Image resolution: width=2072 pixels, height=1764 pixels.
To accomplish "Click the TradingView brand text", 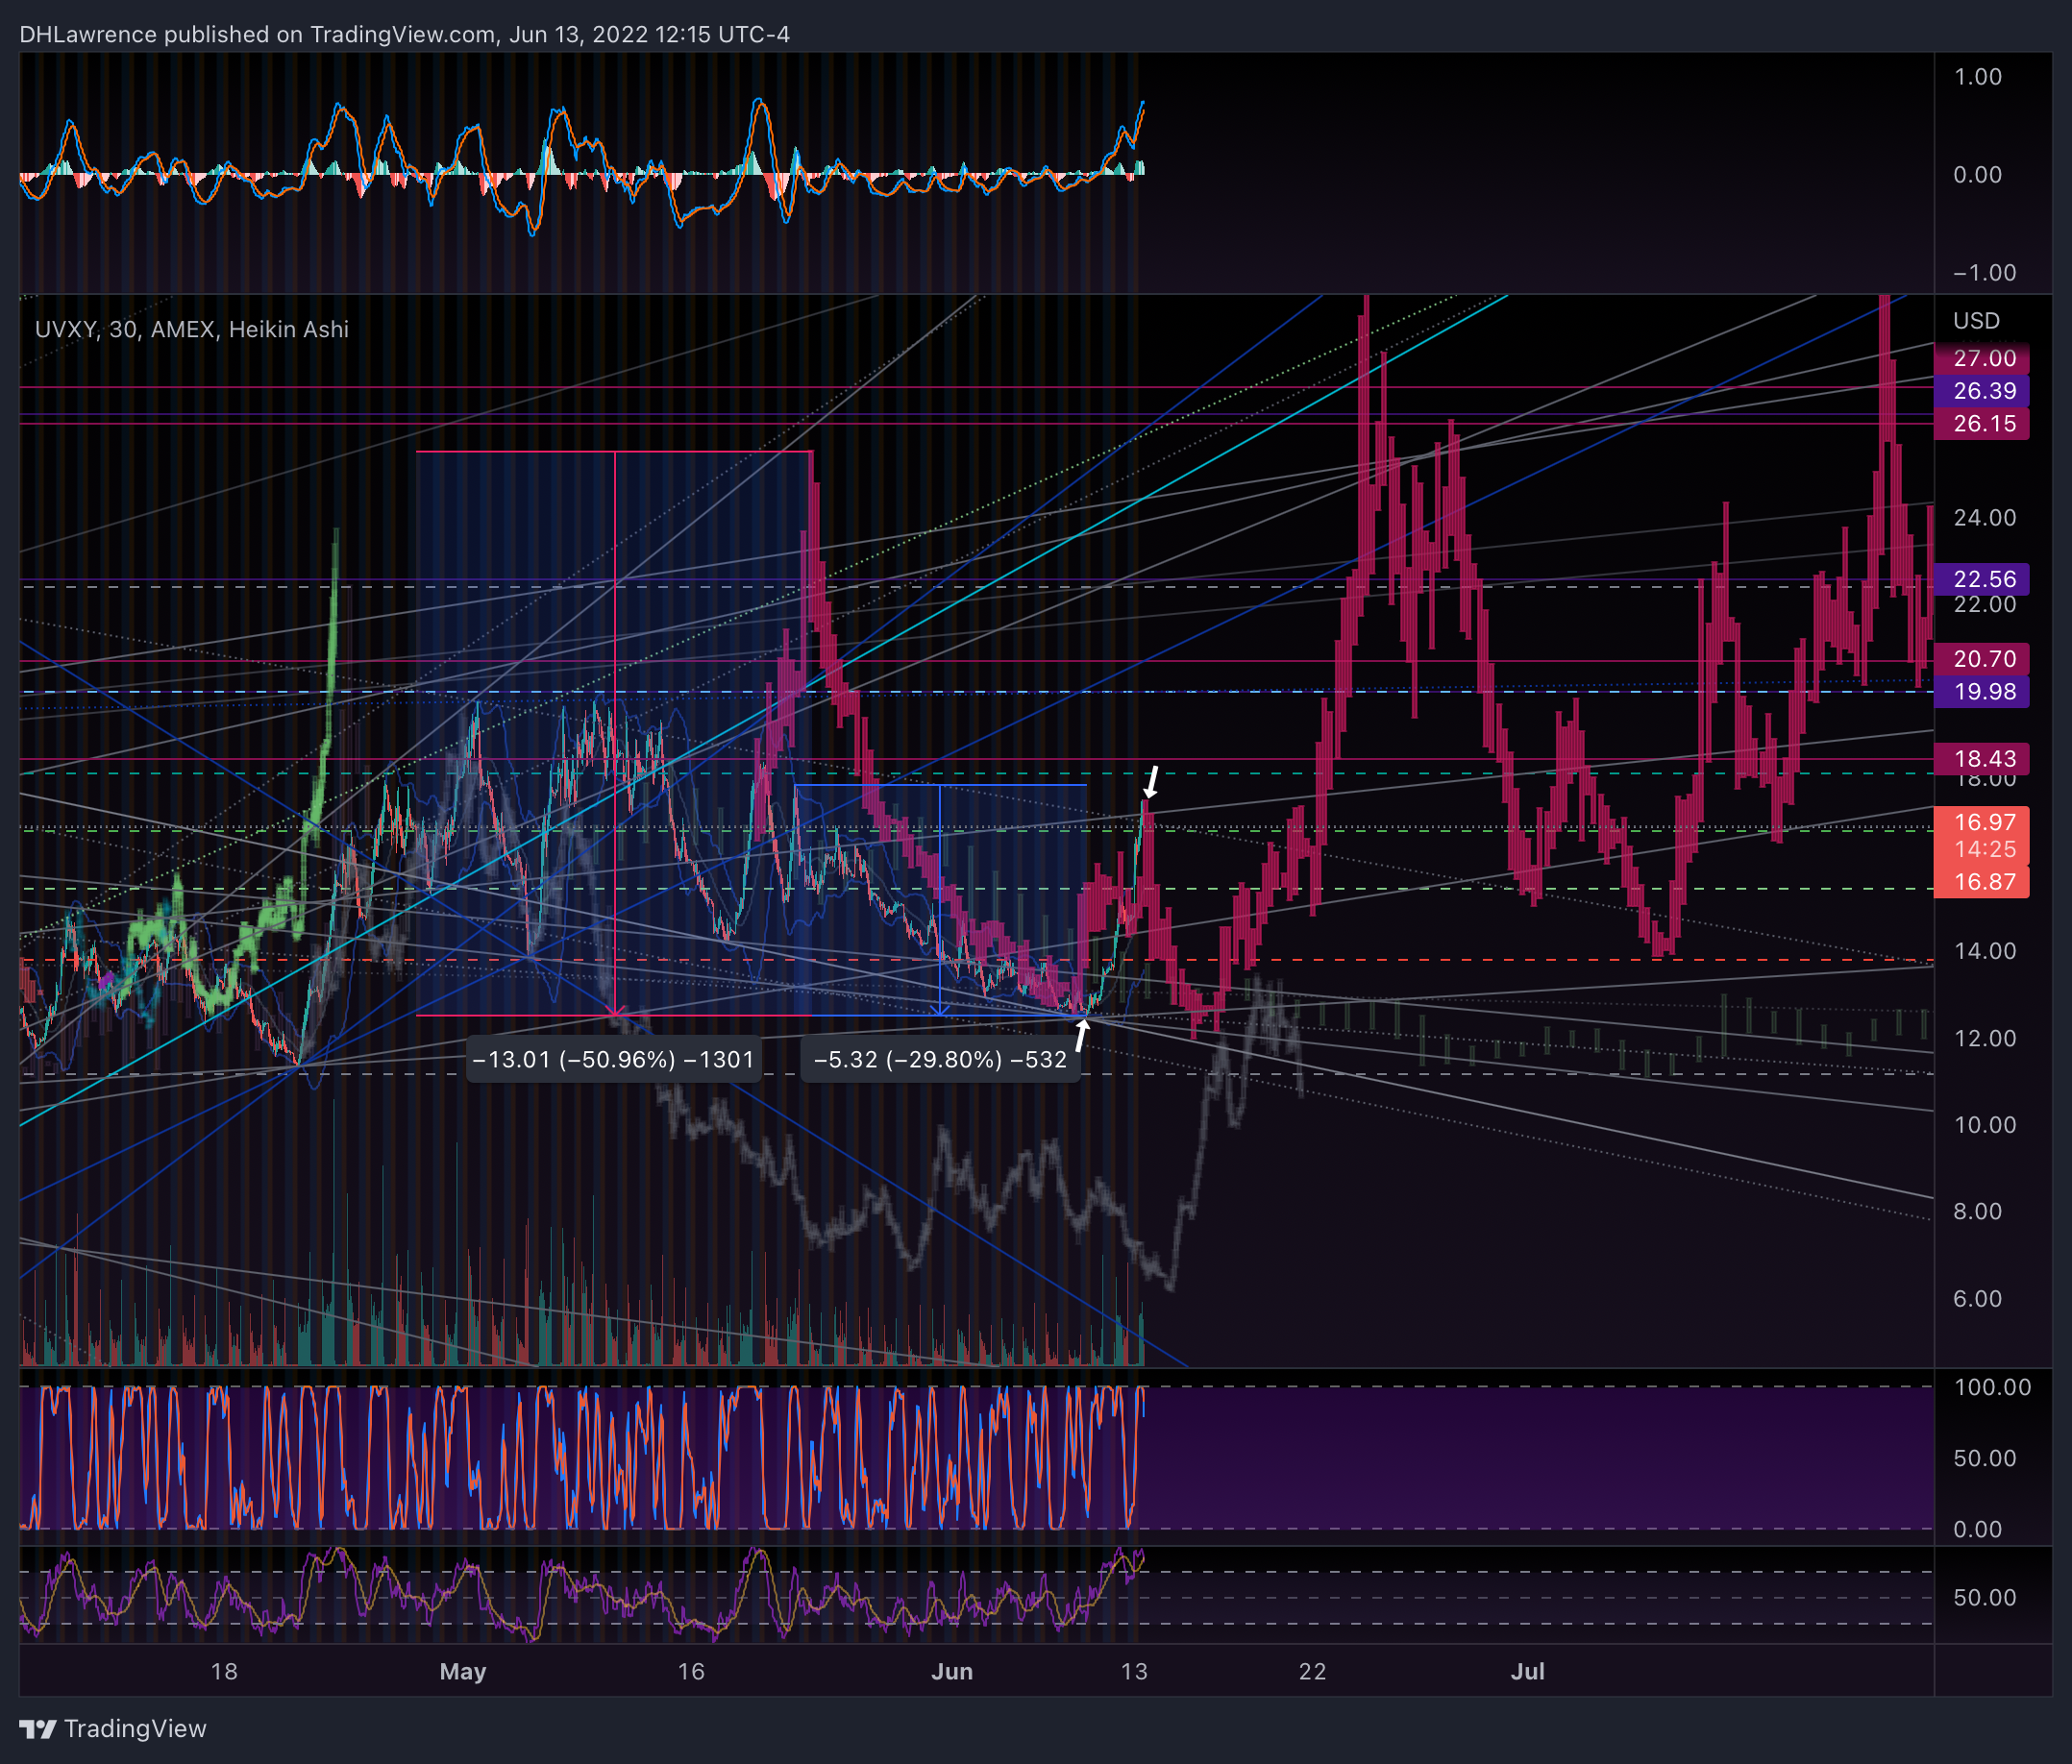I will pyautogui.click(x=135, y=1729).
